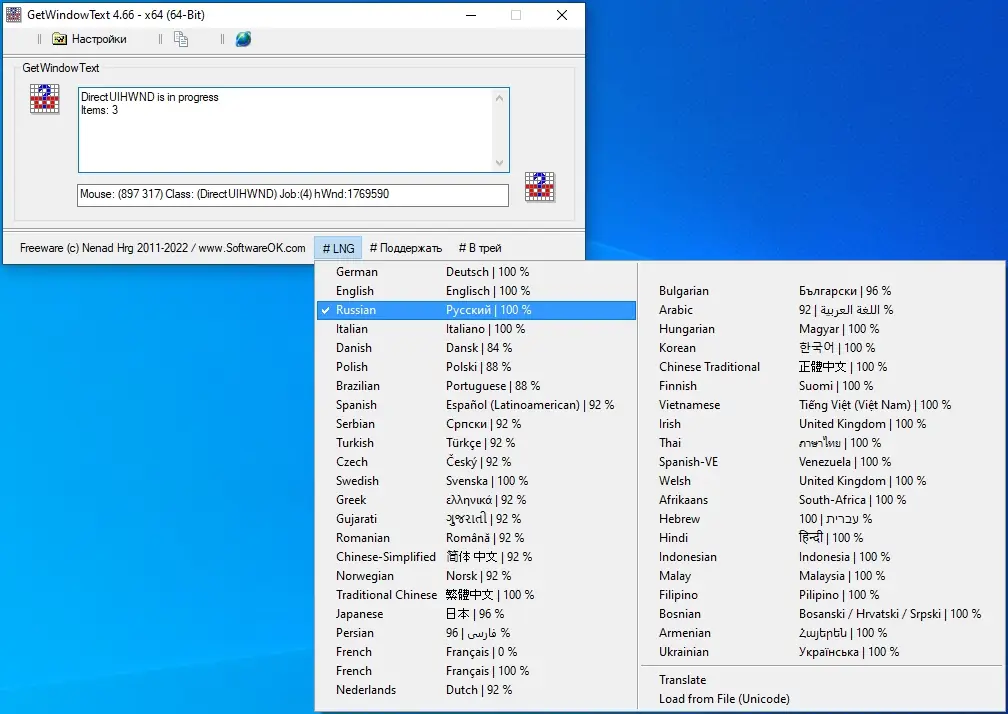Pick Vietnamese language entry

tap(821, 405)
